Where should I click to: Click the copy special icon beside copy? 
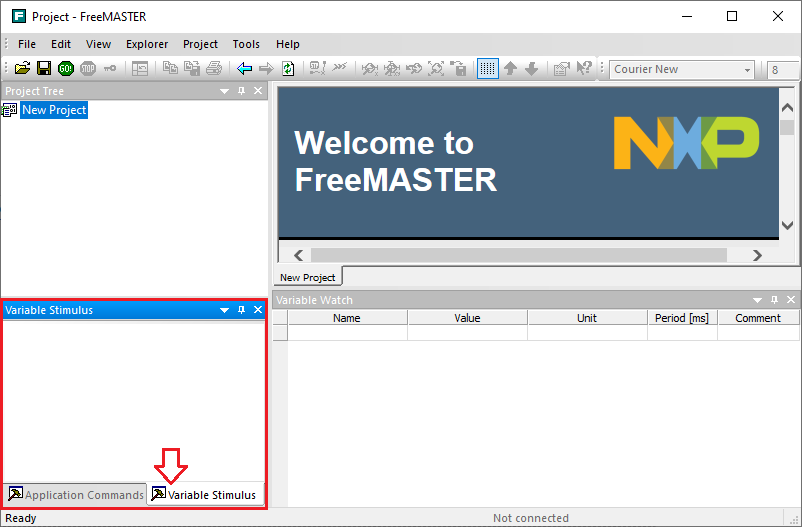coord(192,68)
